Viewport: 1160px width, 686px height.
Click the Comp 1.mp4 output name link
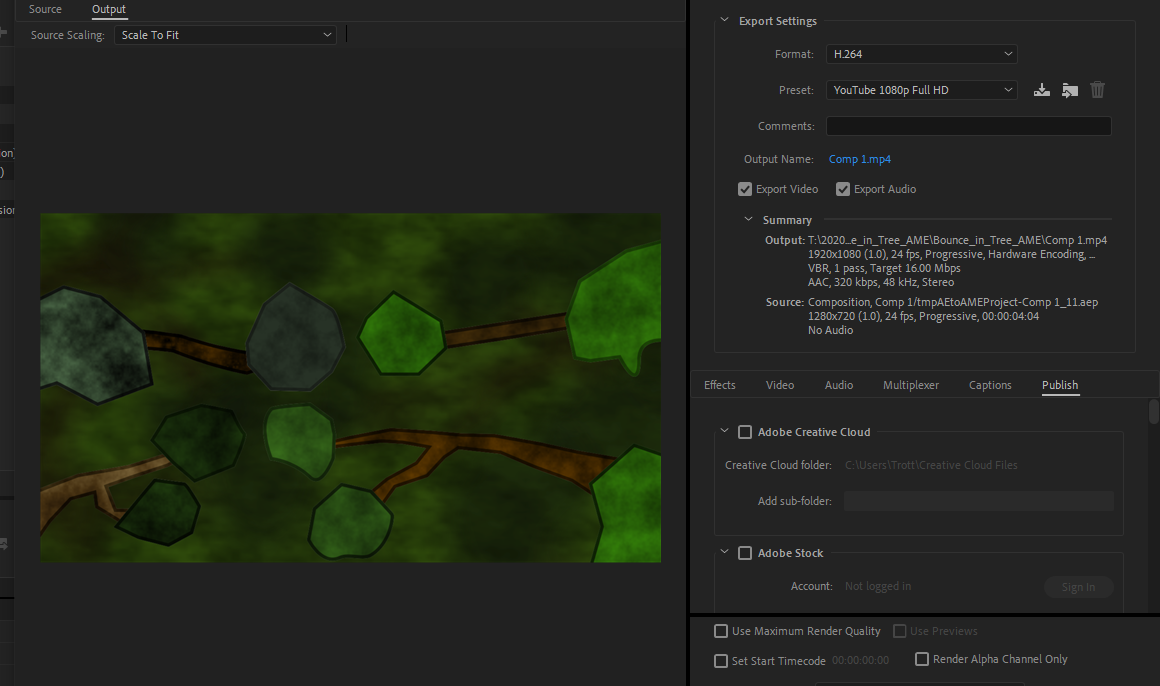[859, 159]
